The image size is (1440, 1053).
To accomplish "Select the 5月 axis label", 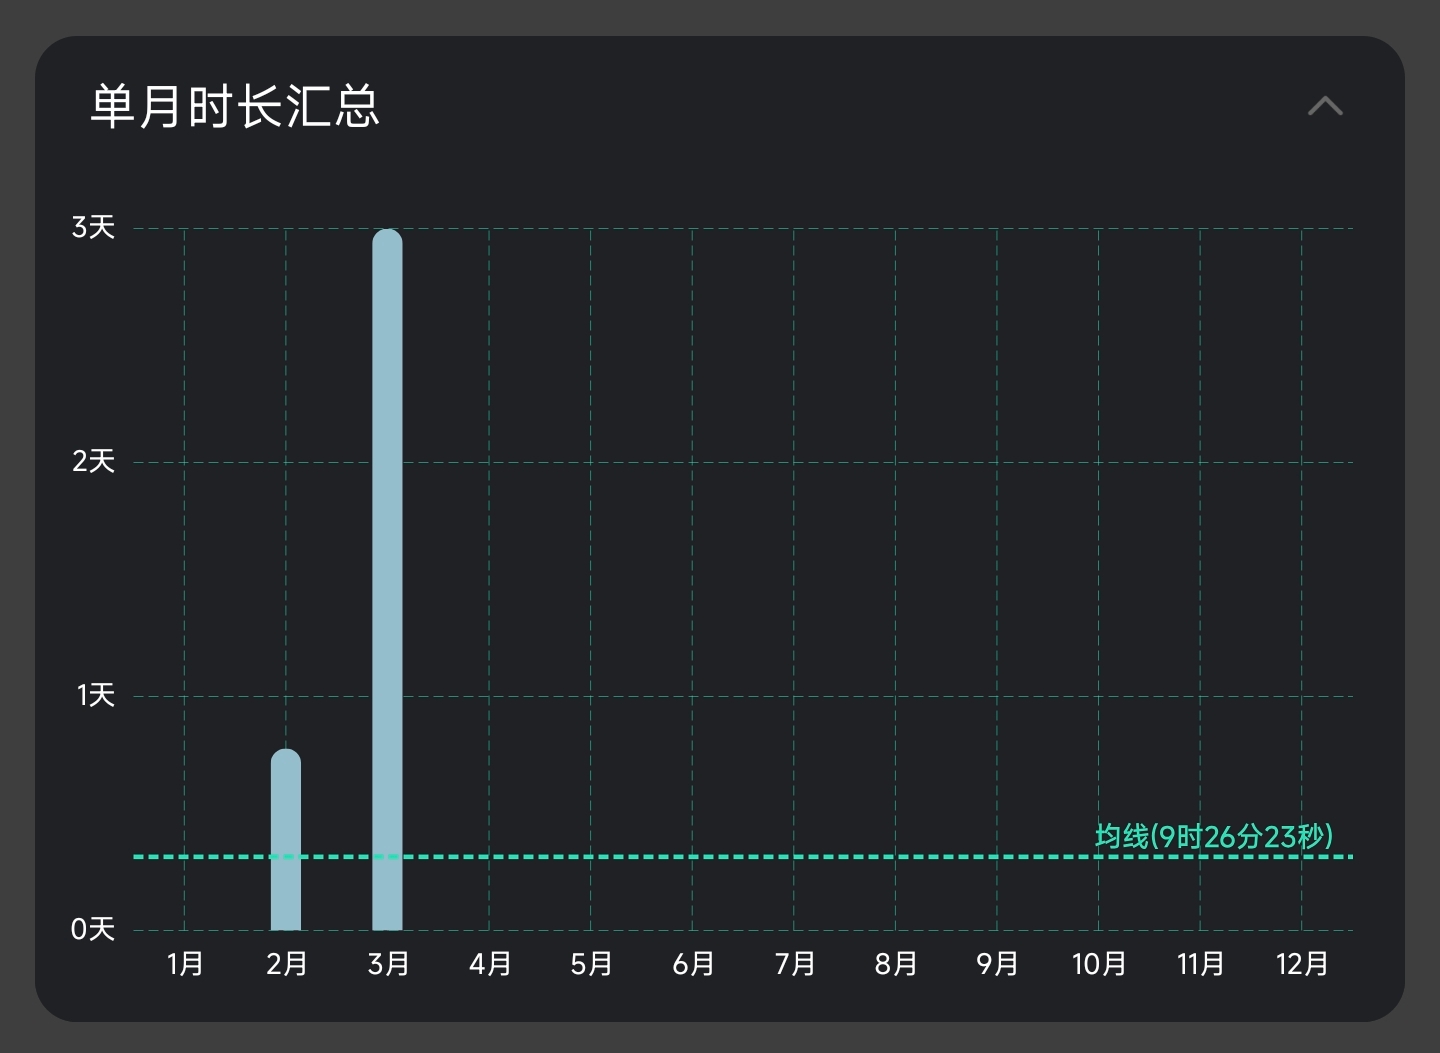I will pyautogui.click(x=591, y=964).
